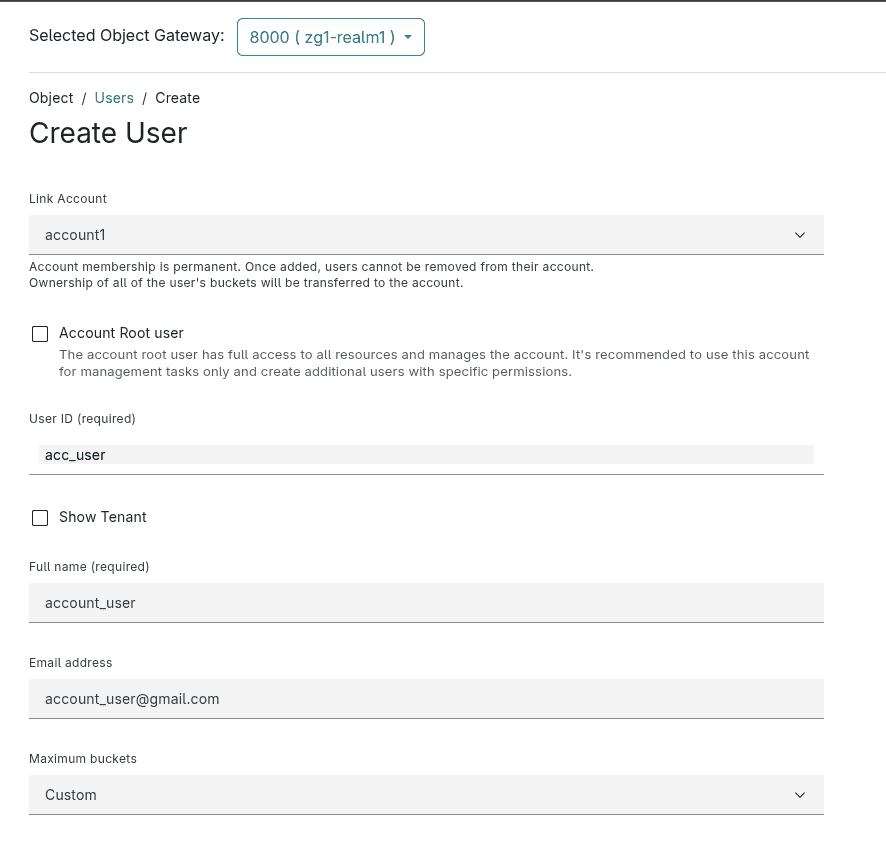The image size is (886, 845).
Task: Select the Create breadcrumb item
Action: coord(177,98)
